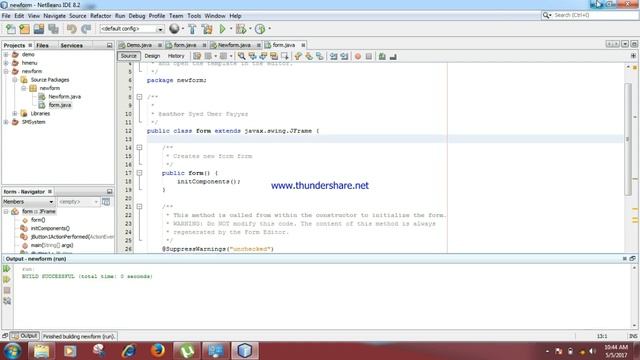Open the File menu
Screen dimensions: 640x360
coord(6,16)
